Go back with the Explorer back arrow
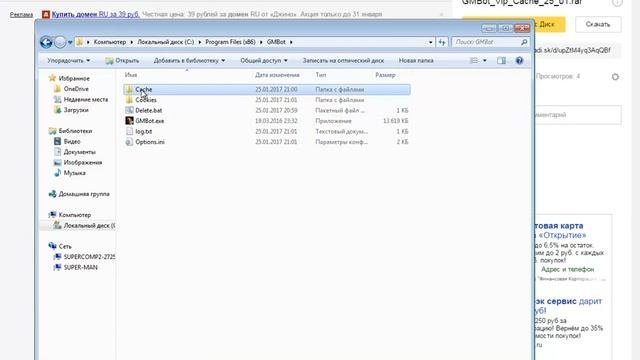This screenshot has height=360, width=640. point(46,42)
